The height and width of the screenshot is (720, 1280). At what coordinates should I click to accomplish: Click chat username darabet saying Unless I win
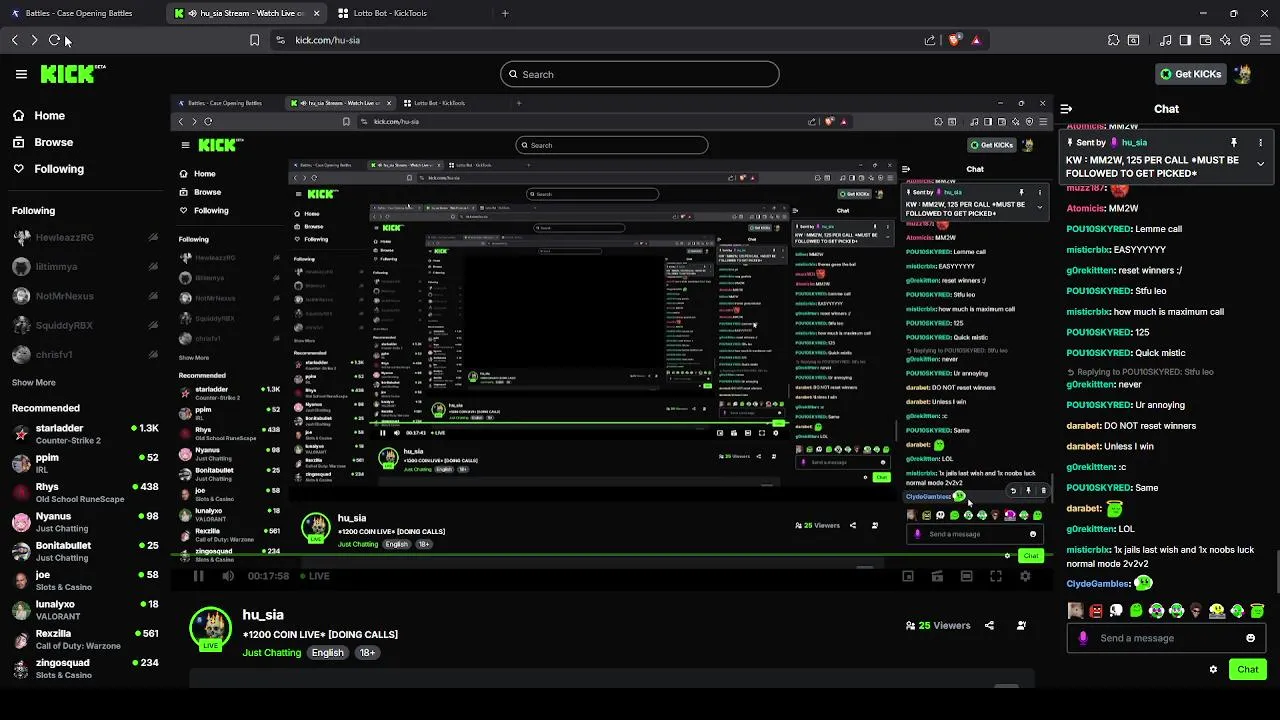pos(1082,446)
